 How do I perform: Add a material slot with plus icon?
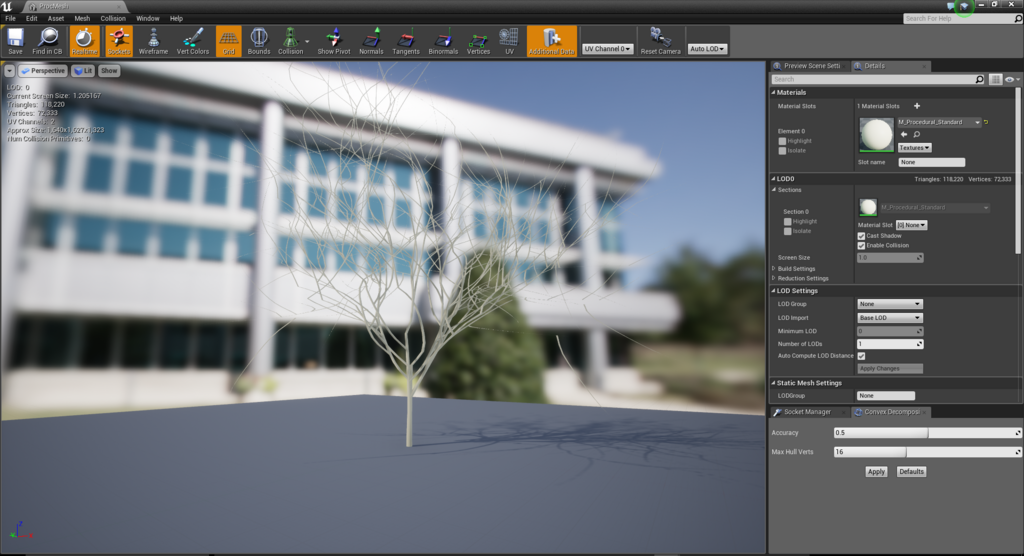(x=917, y=106)
